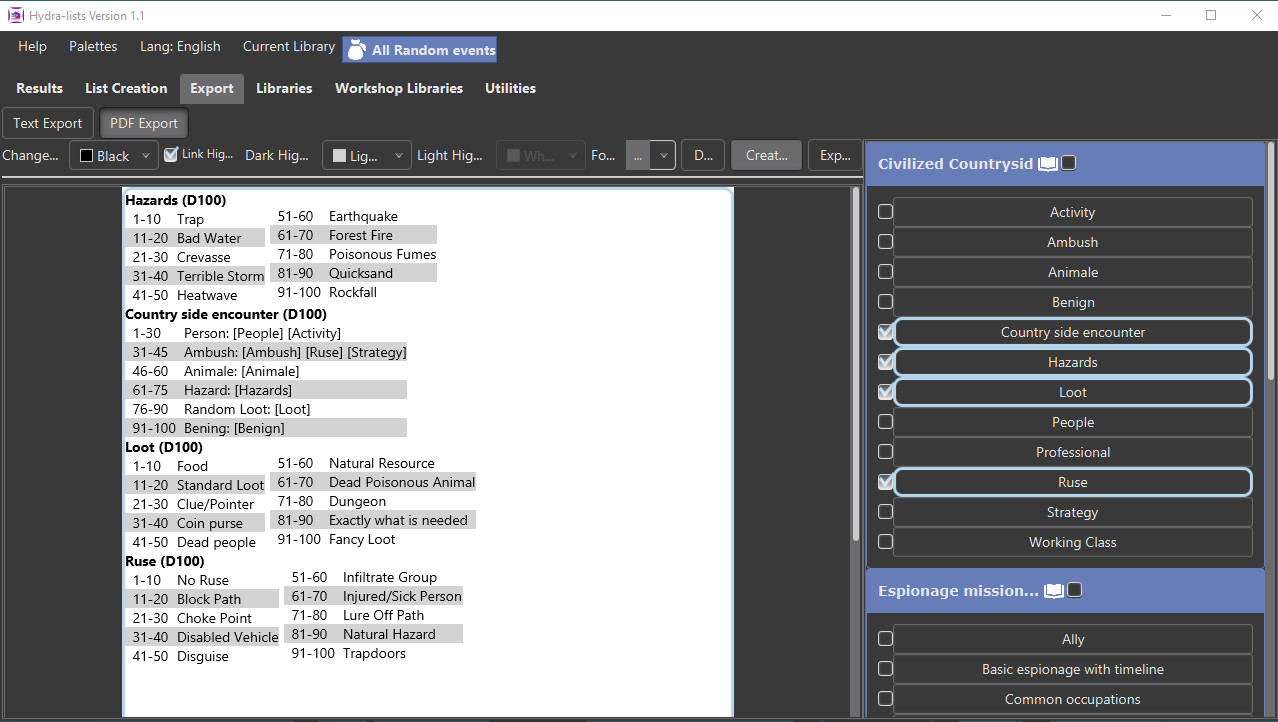The height and width of the screenshot is (722, 1278).
Task: Toggle the checkbox next to Civilized Countryside title
Action: pos(1067,161)
